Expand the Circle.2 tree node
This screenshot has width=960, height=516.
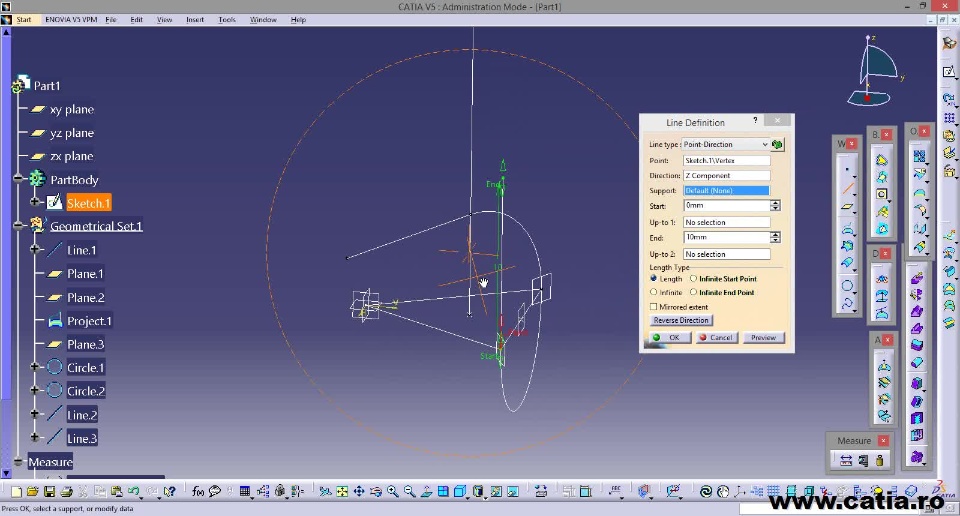pos(35,390)
